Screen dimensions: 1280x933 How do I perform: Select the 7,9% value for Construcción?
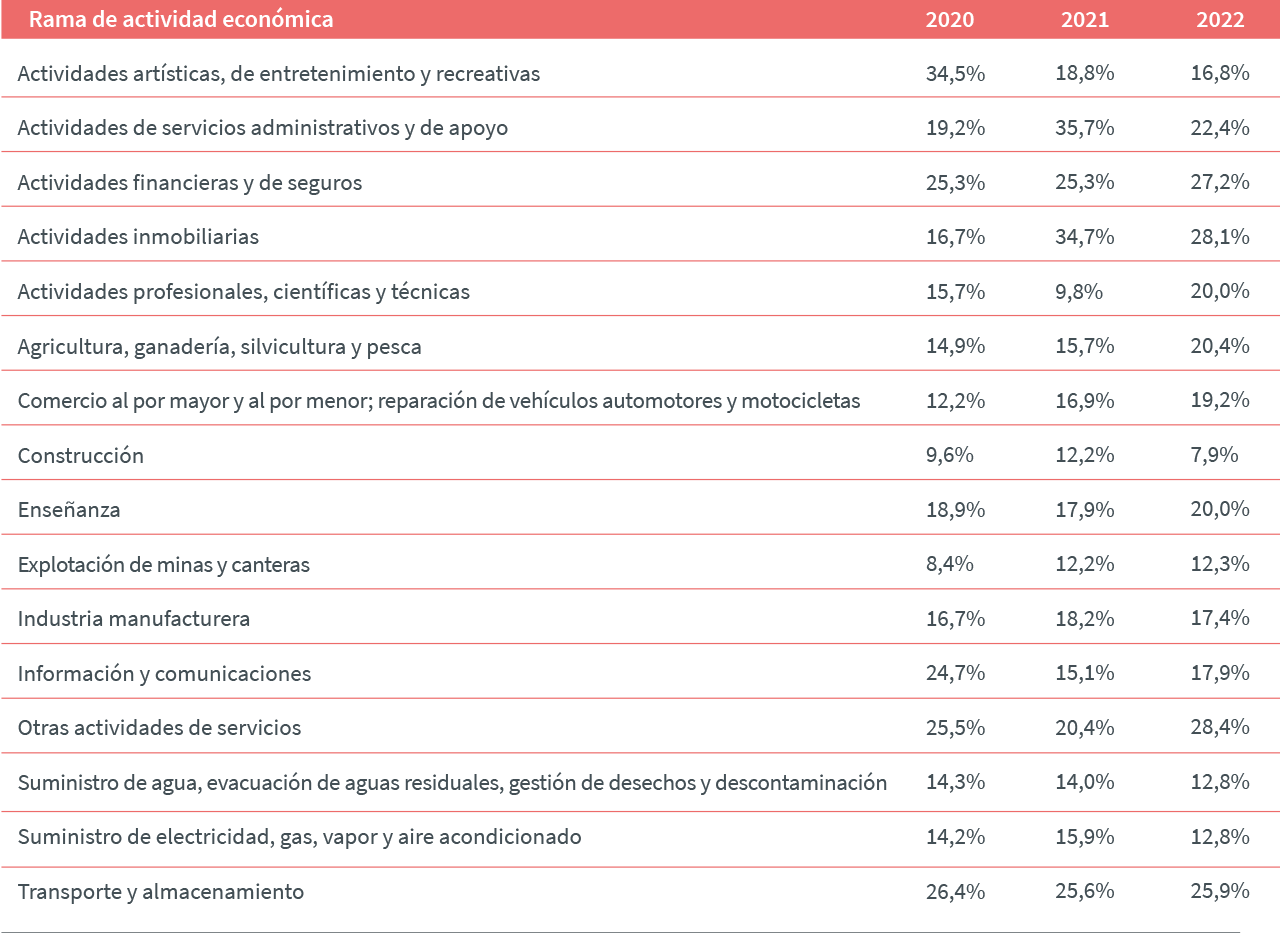(x=1213, y=456)
